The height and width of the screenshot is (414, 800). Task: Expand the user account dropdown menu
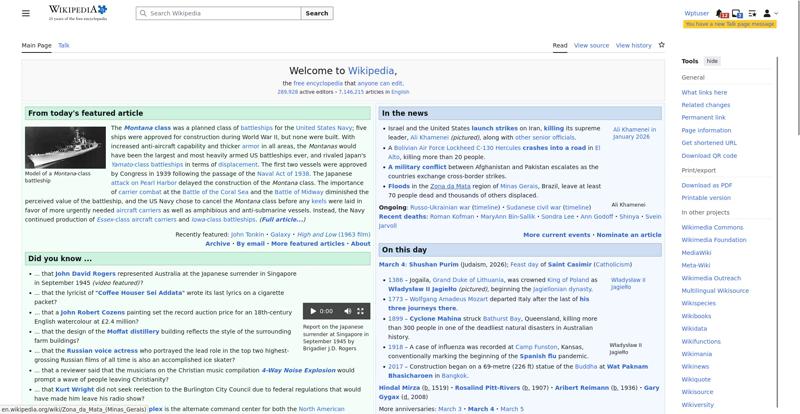(769, 13)
